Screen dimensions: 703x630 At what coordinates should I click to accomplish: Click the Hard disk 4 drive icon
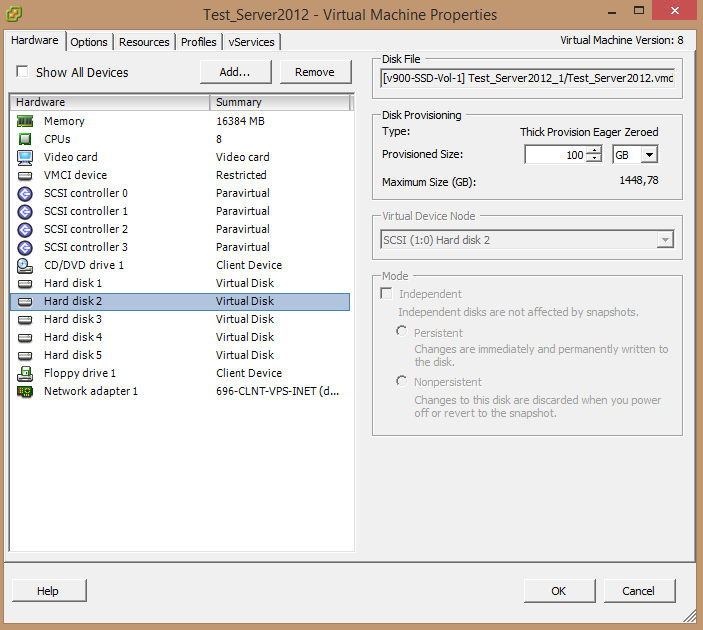pyautogui.click(x=25, y=338)
